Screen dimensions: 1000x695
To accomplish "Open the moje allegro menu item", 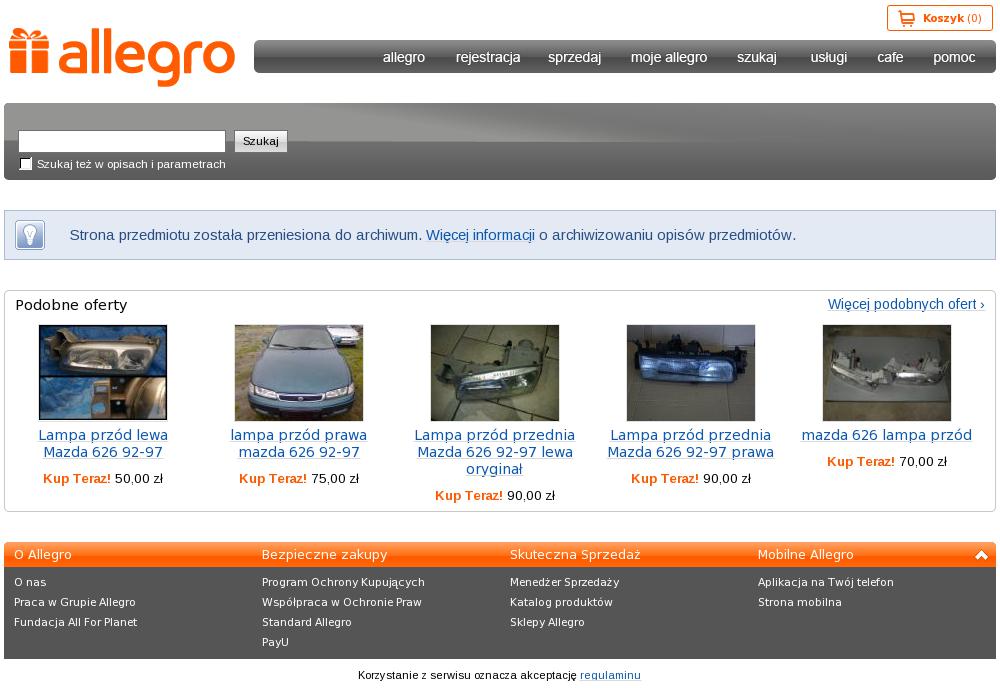I will point(669,57).
